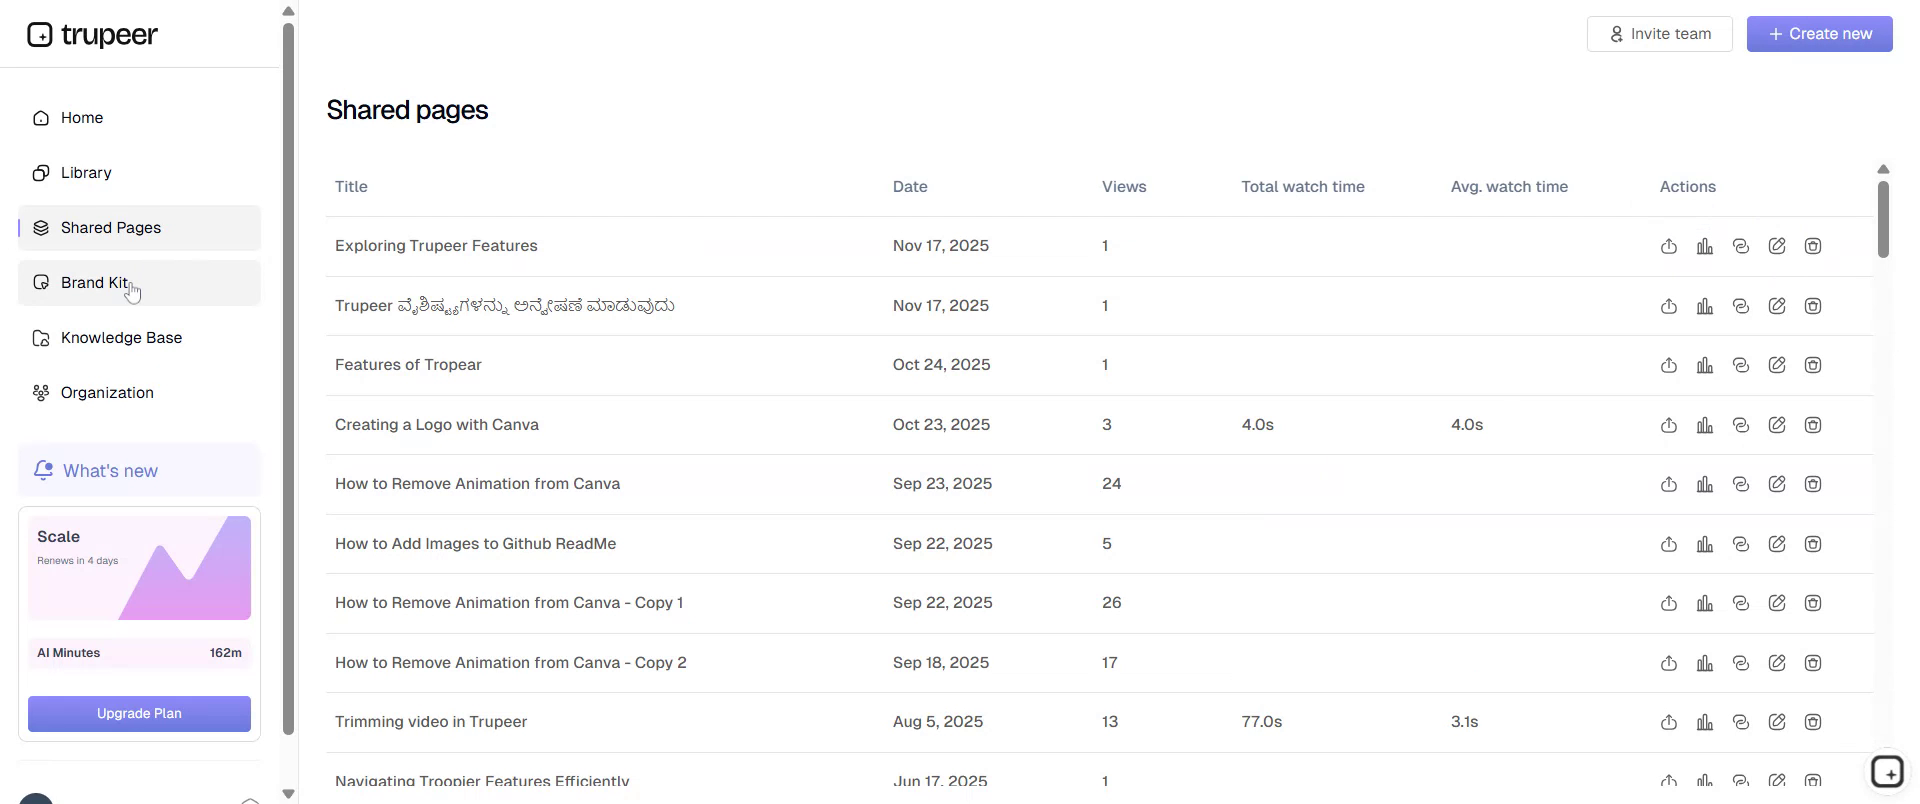Share the Kannada-titled Trupeer page

coord(1669,306)
